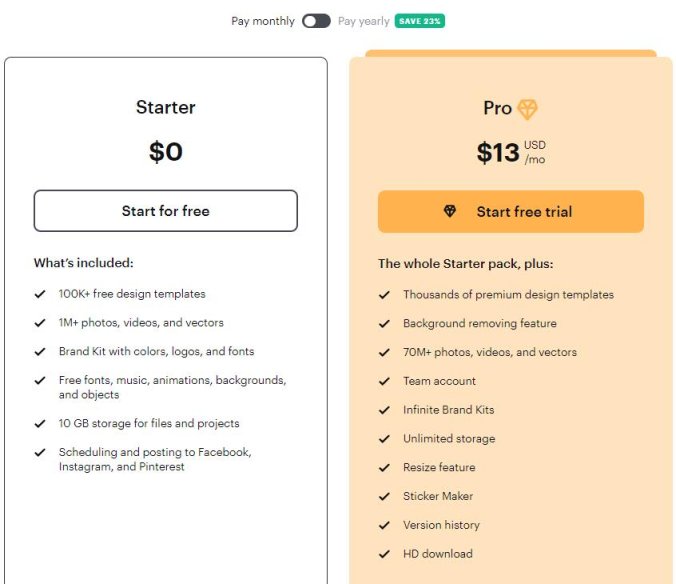Click the SAVE 23% badge

(x=420, y=21)
